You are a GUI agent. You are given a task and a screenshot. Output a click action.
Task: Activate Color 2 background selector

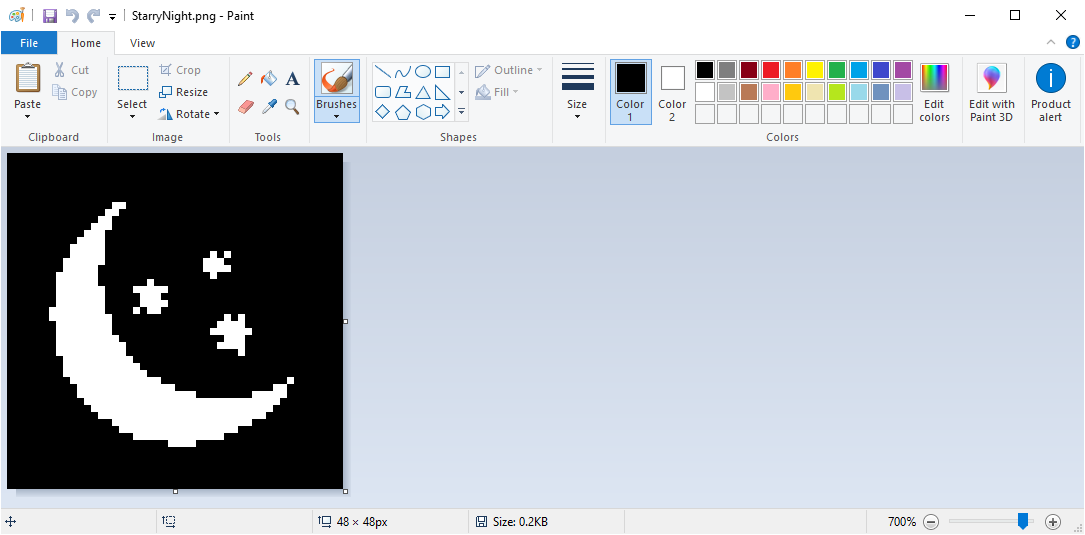pos(672,92)
